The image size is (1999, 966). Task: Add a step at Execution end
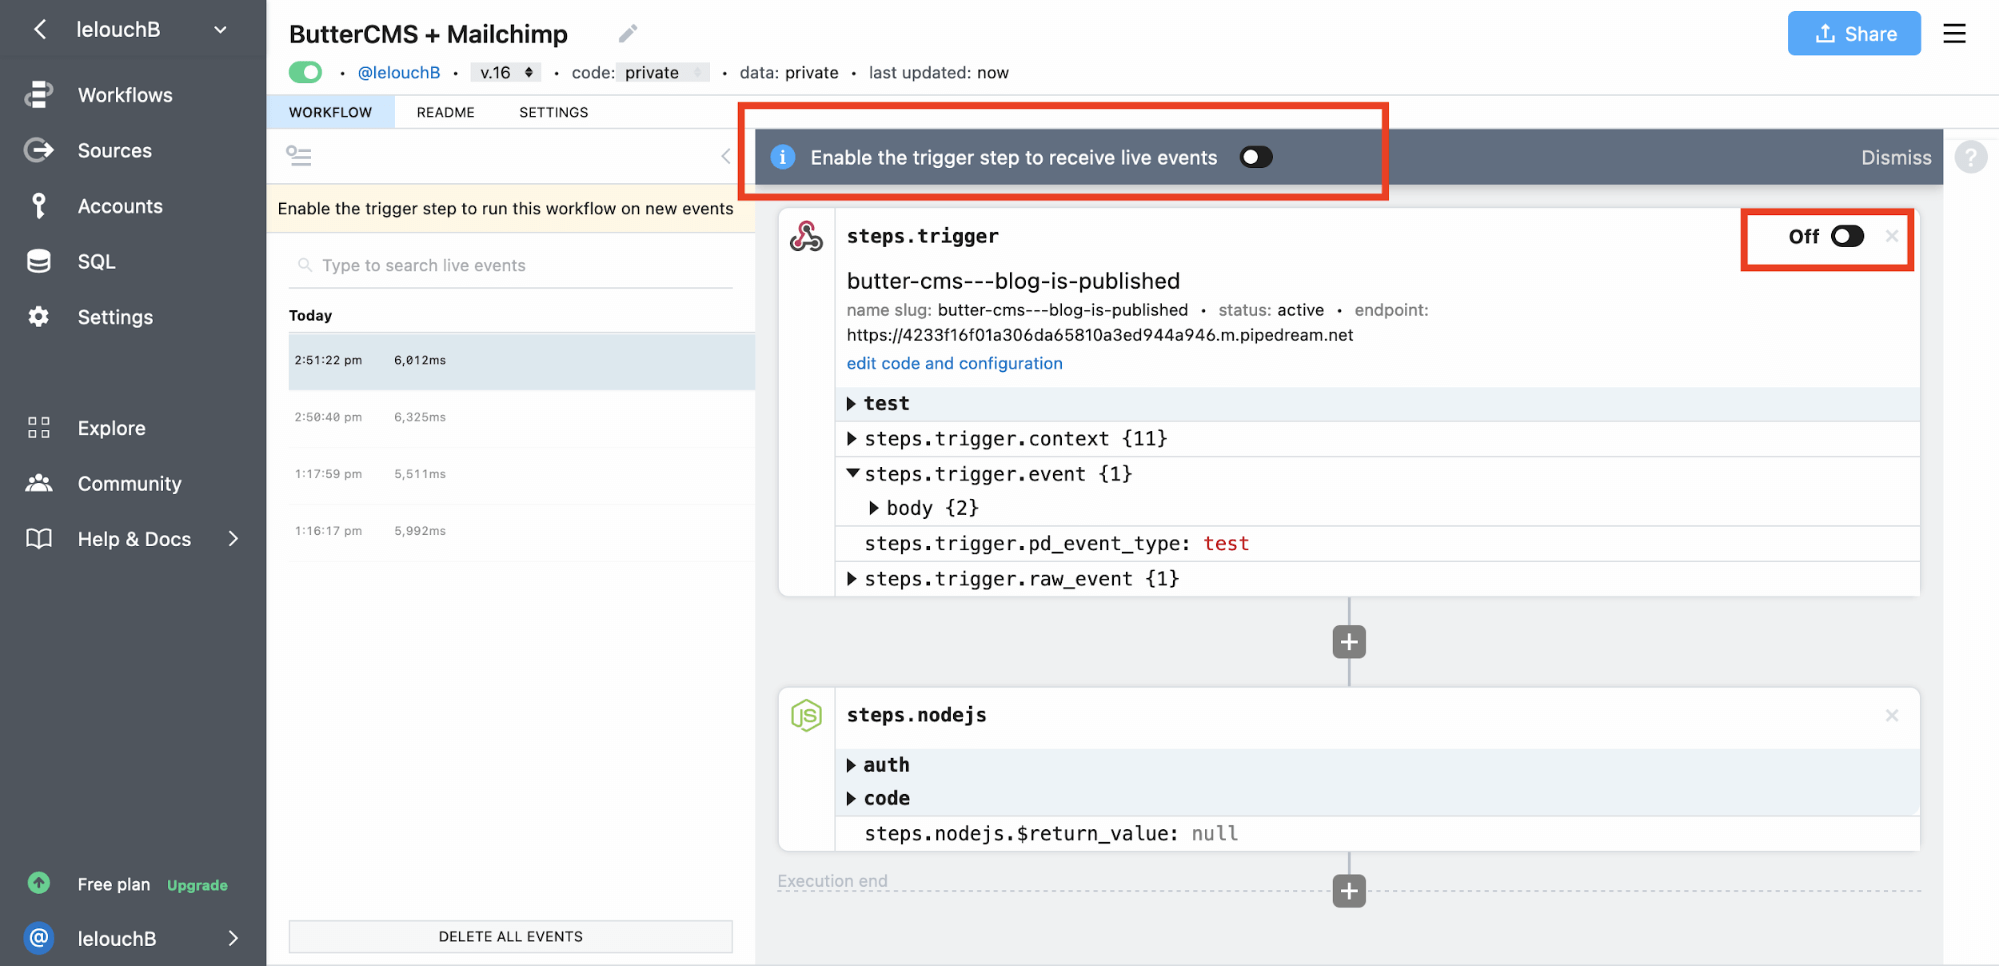1349,891
